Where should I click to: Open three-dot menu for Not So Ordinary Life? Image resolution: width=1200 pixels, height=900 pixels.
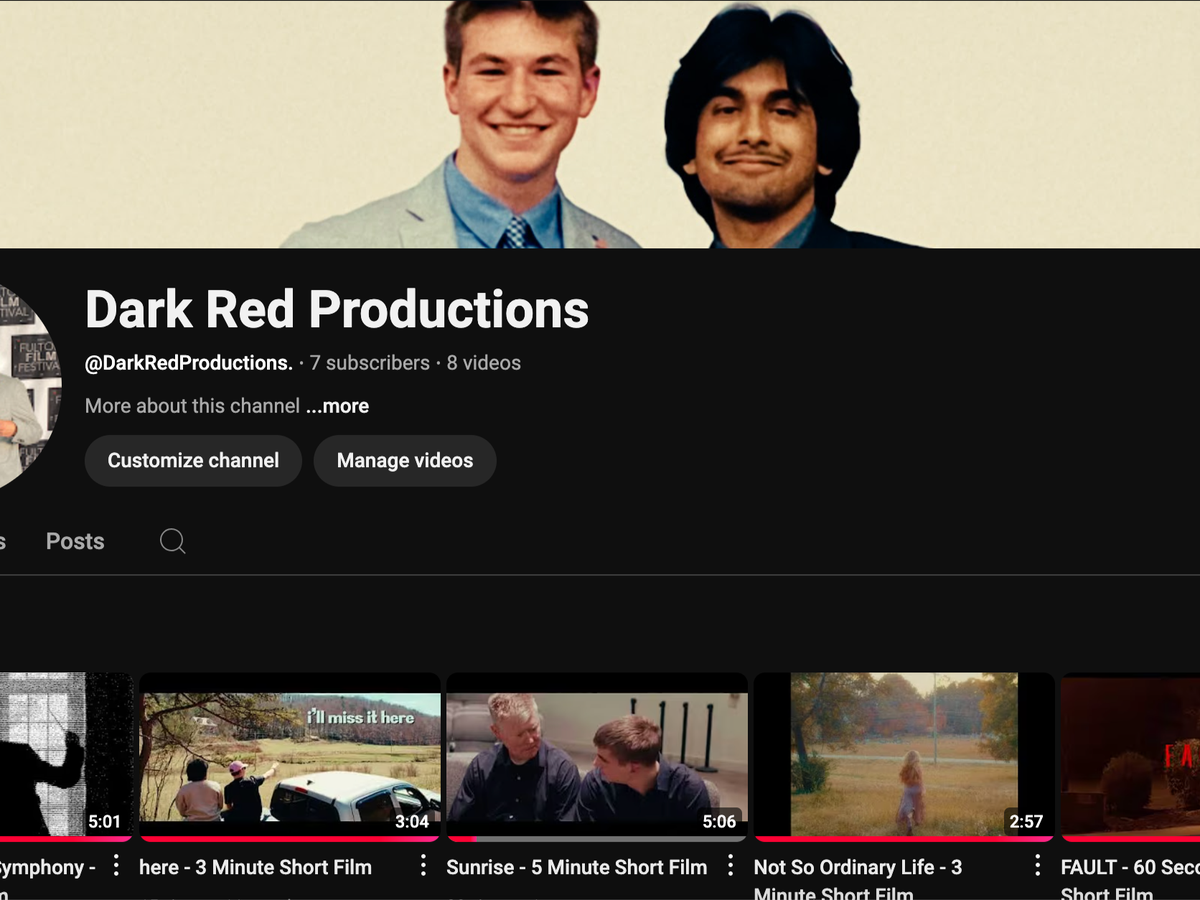(x=1037, y=866)
